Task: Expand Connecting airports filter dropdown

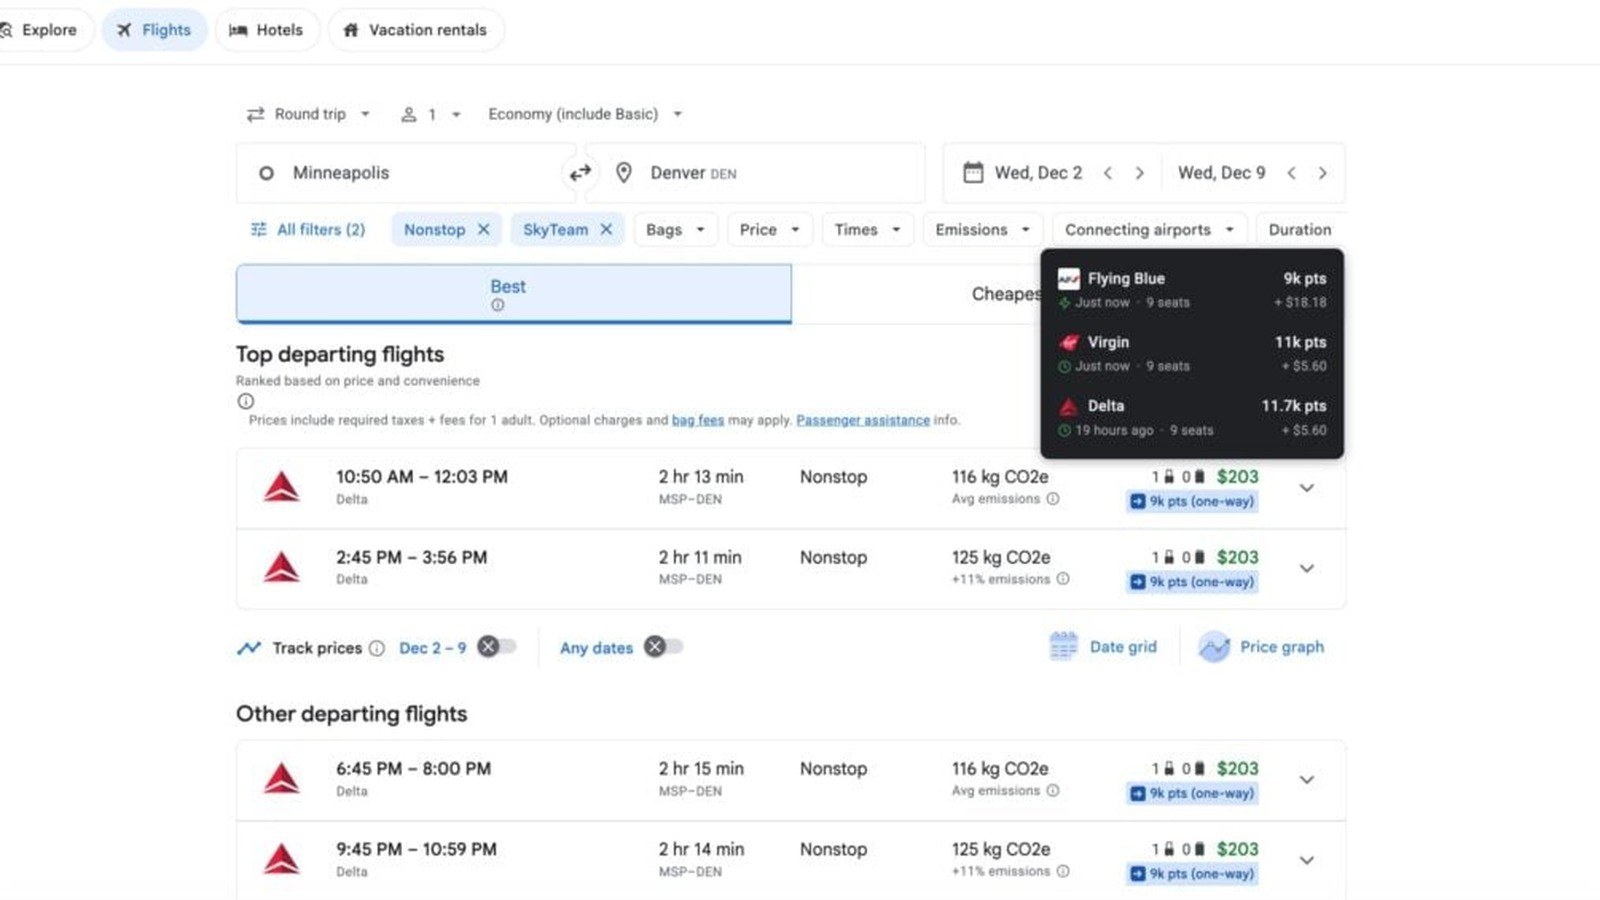Action: tap(1149, 229)
